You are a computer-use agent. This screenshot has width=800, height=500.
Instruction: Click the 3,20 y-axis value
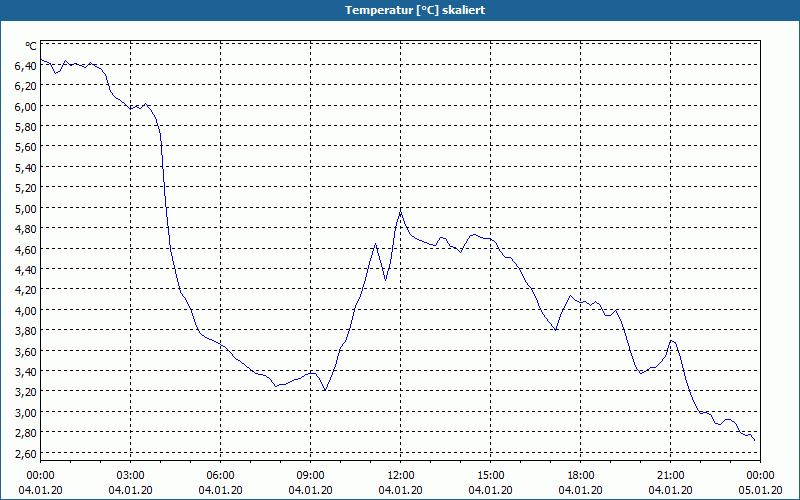pyautogui.click(x=26, y=392)
